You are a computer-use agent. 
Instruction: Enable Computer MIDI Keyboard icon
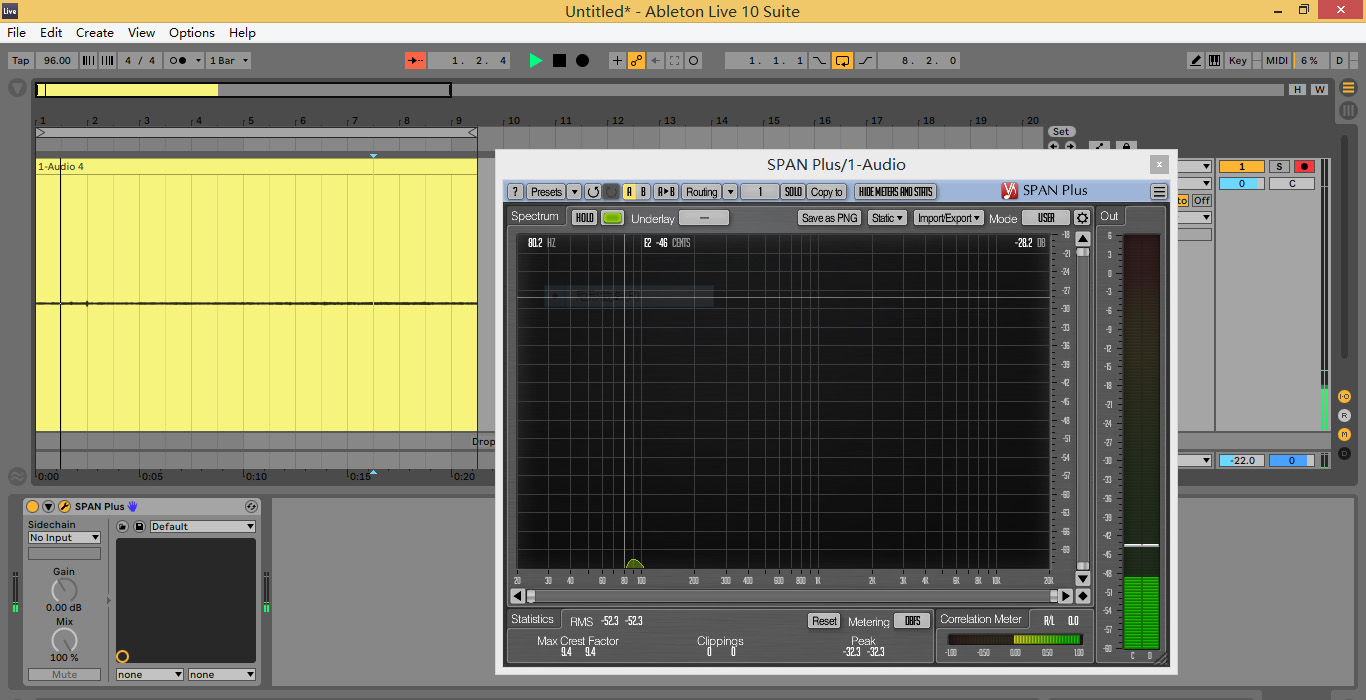[1214, 61]
